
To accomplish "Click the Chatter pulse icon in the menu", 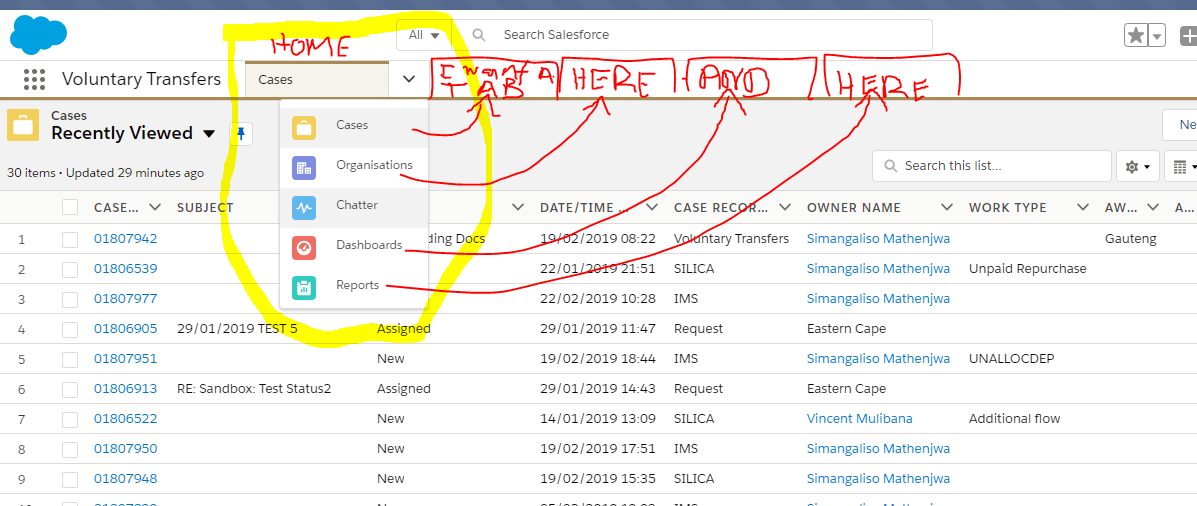I will [304, 208].
